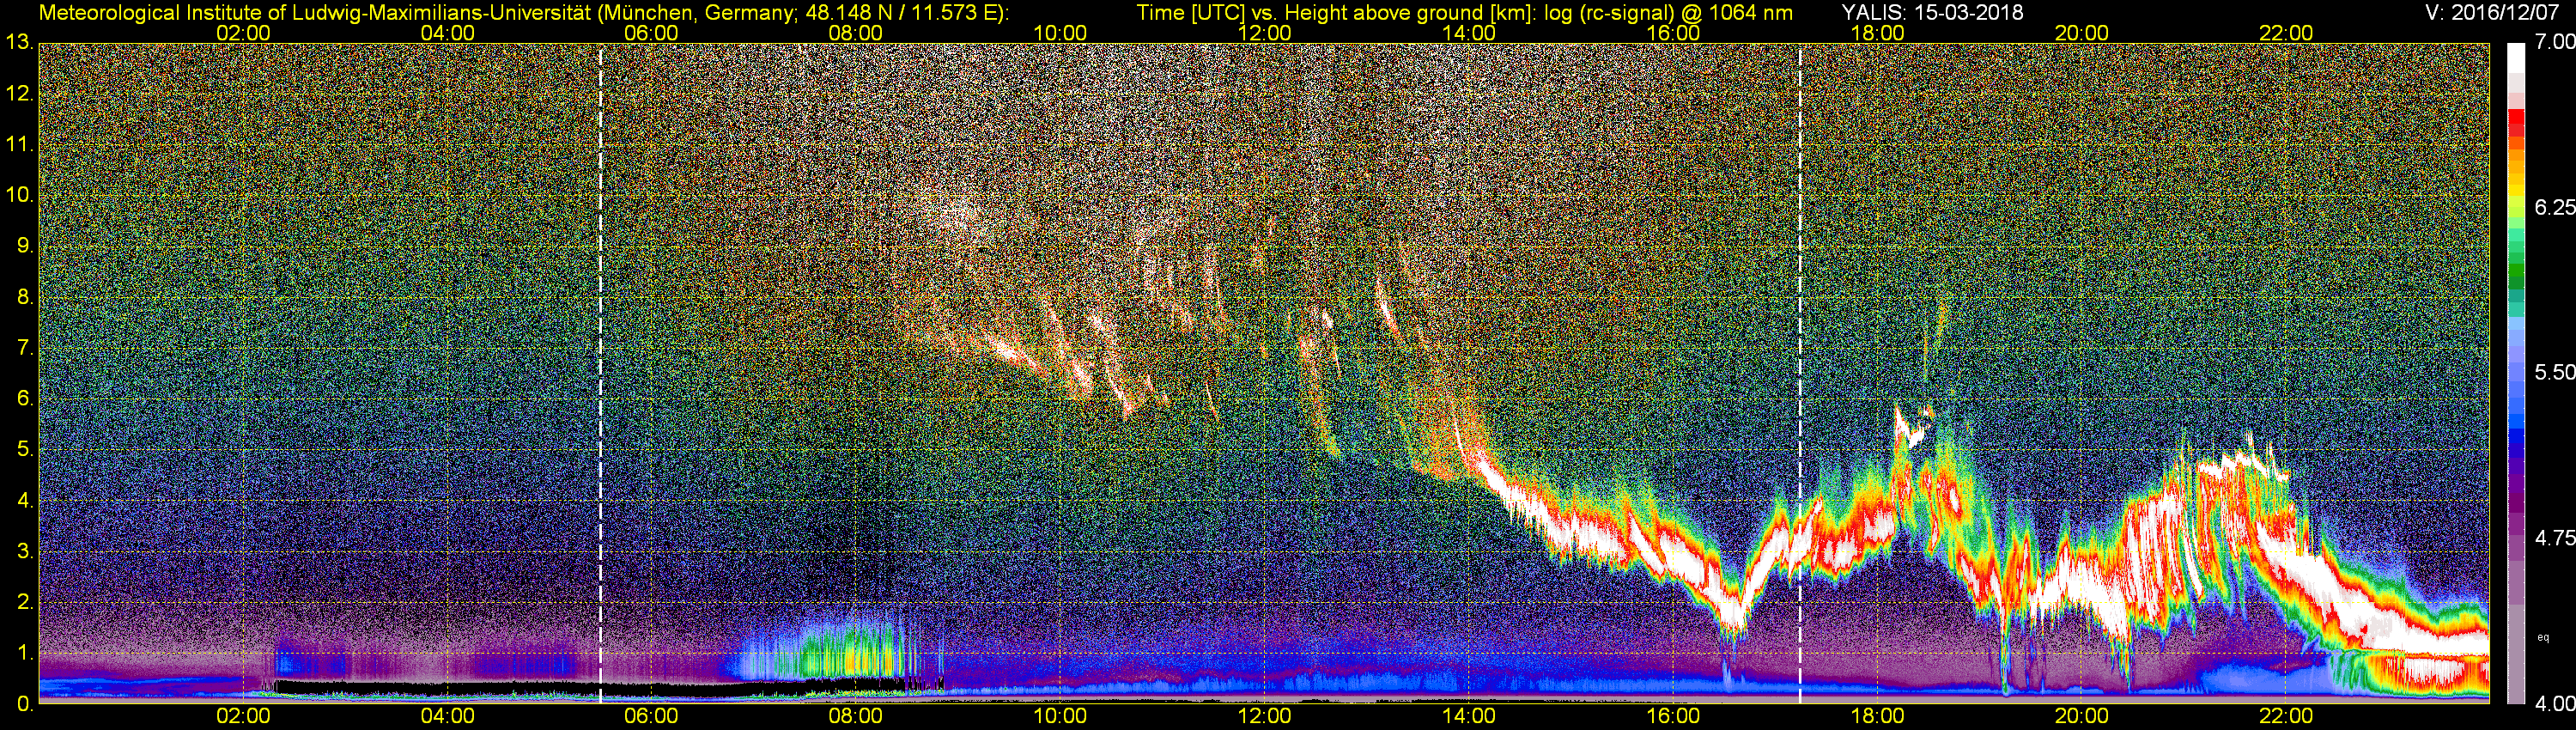Click the 4.75 value on the color scale
Image resolution: width=2576 pixels, height=730 pixels.
(x=2554, y=538)
